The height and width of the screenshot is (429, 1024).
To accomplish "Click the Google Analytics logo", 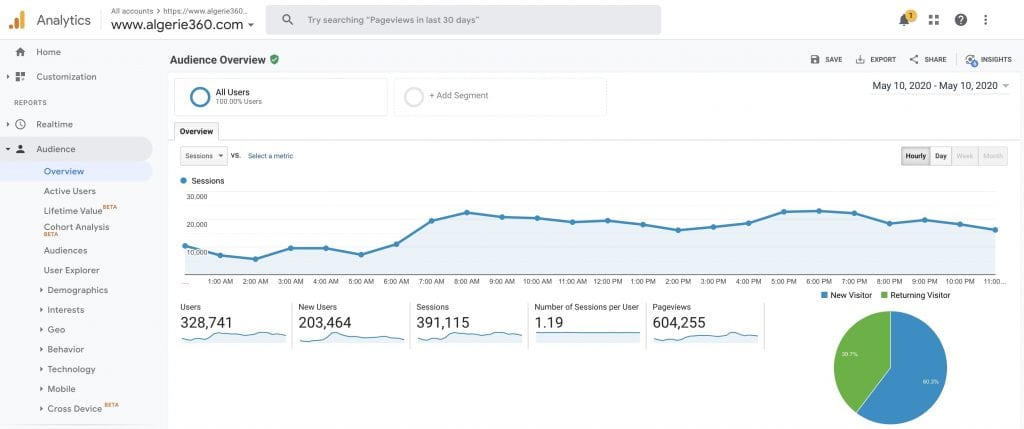I will (17, 20).
